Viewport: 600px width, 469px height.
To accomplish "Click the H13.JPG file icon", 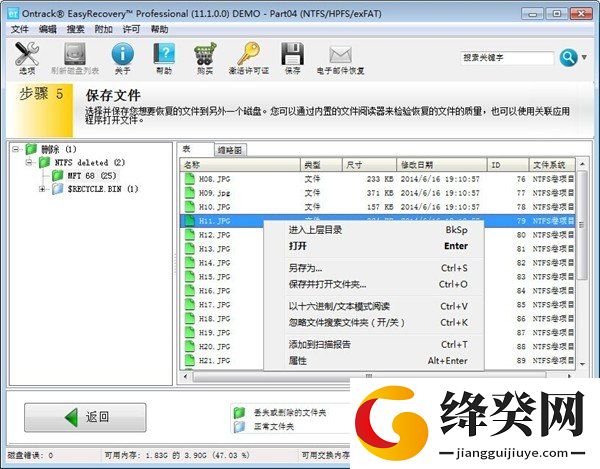I will coord(189,249).
